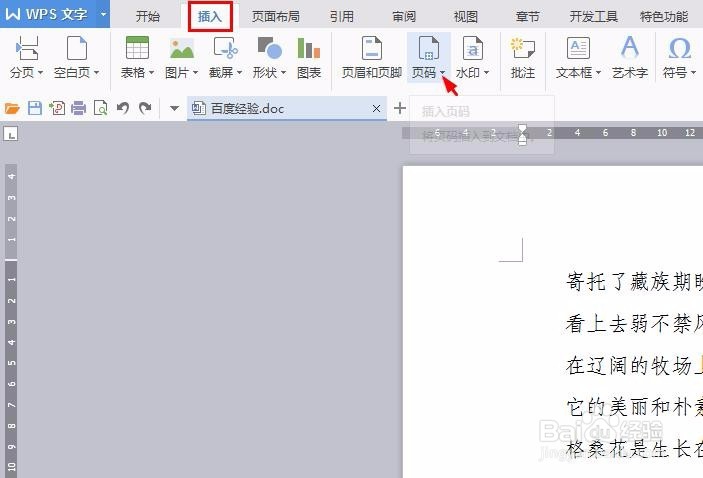The width and height of the screenshot is (703, 478).
Task: Click the 艺术字 word art icon
Action: click(x=630, y=48)
